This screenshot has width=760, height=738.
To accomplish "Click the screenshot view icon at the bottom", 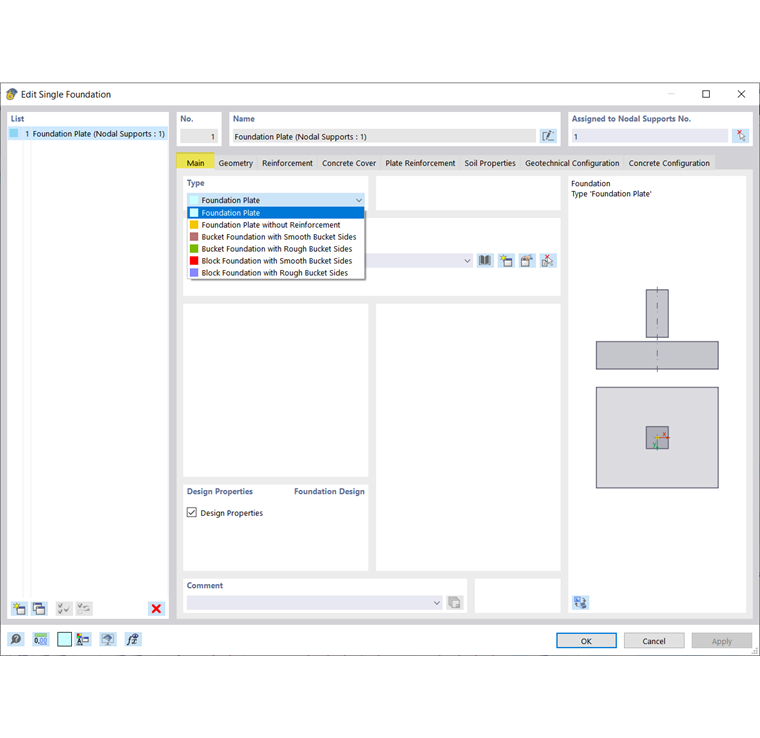I will pos(108,639).
